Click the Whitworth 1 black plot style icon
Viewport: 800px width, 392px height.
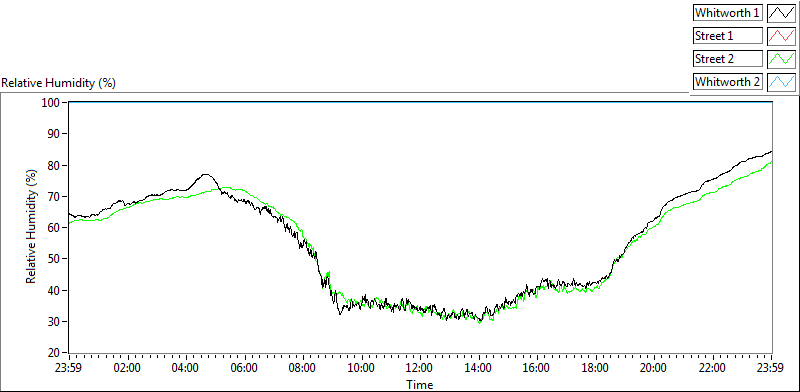[781, 13]
